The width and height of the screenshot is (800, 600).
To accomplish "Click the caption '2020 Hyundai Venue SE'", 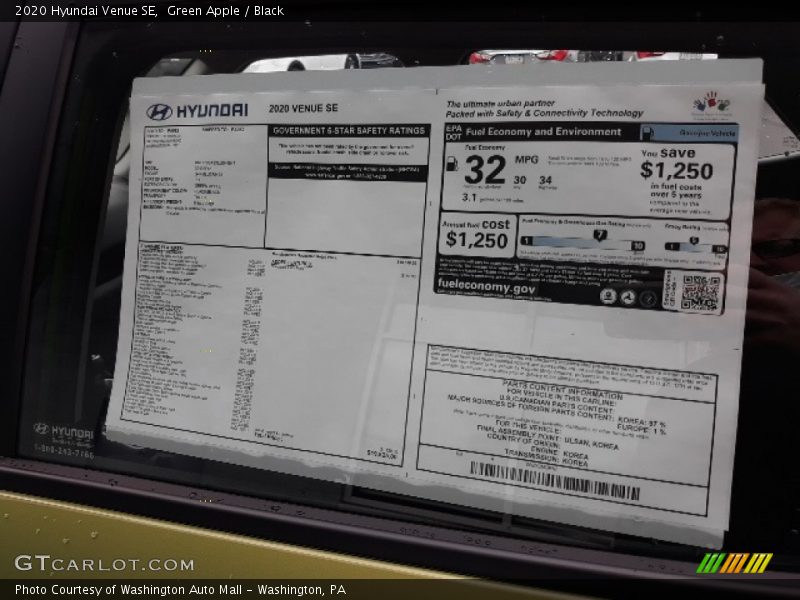I will (86, 11).
